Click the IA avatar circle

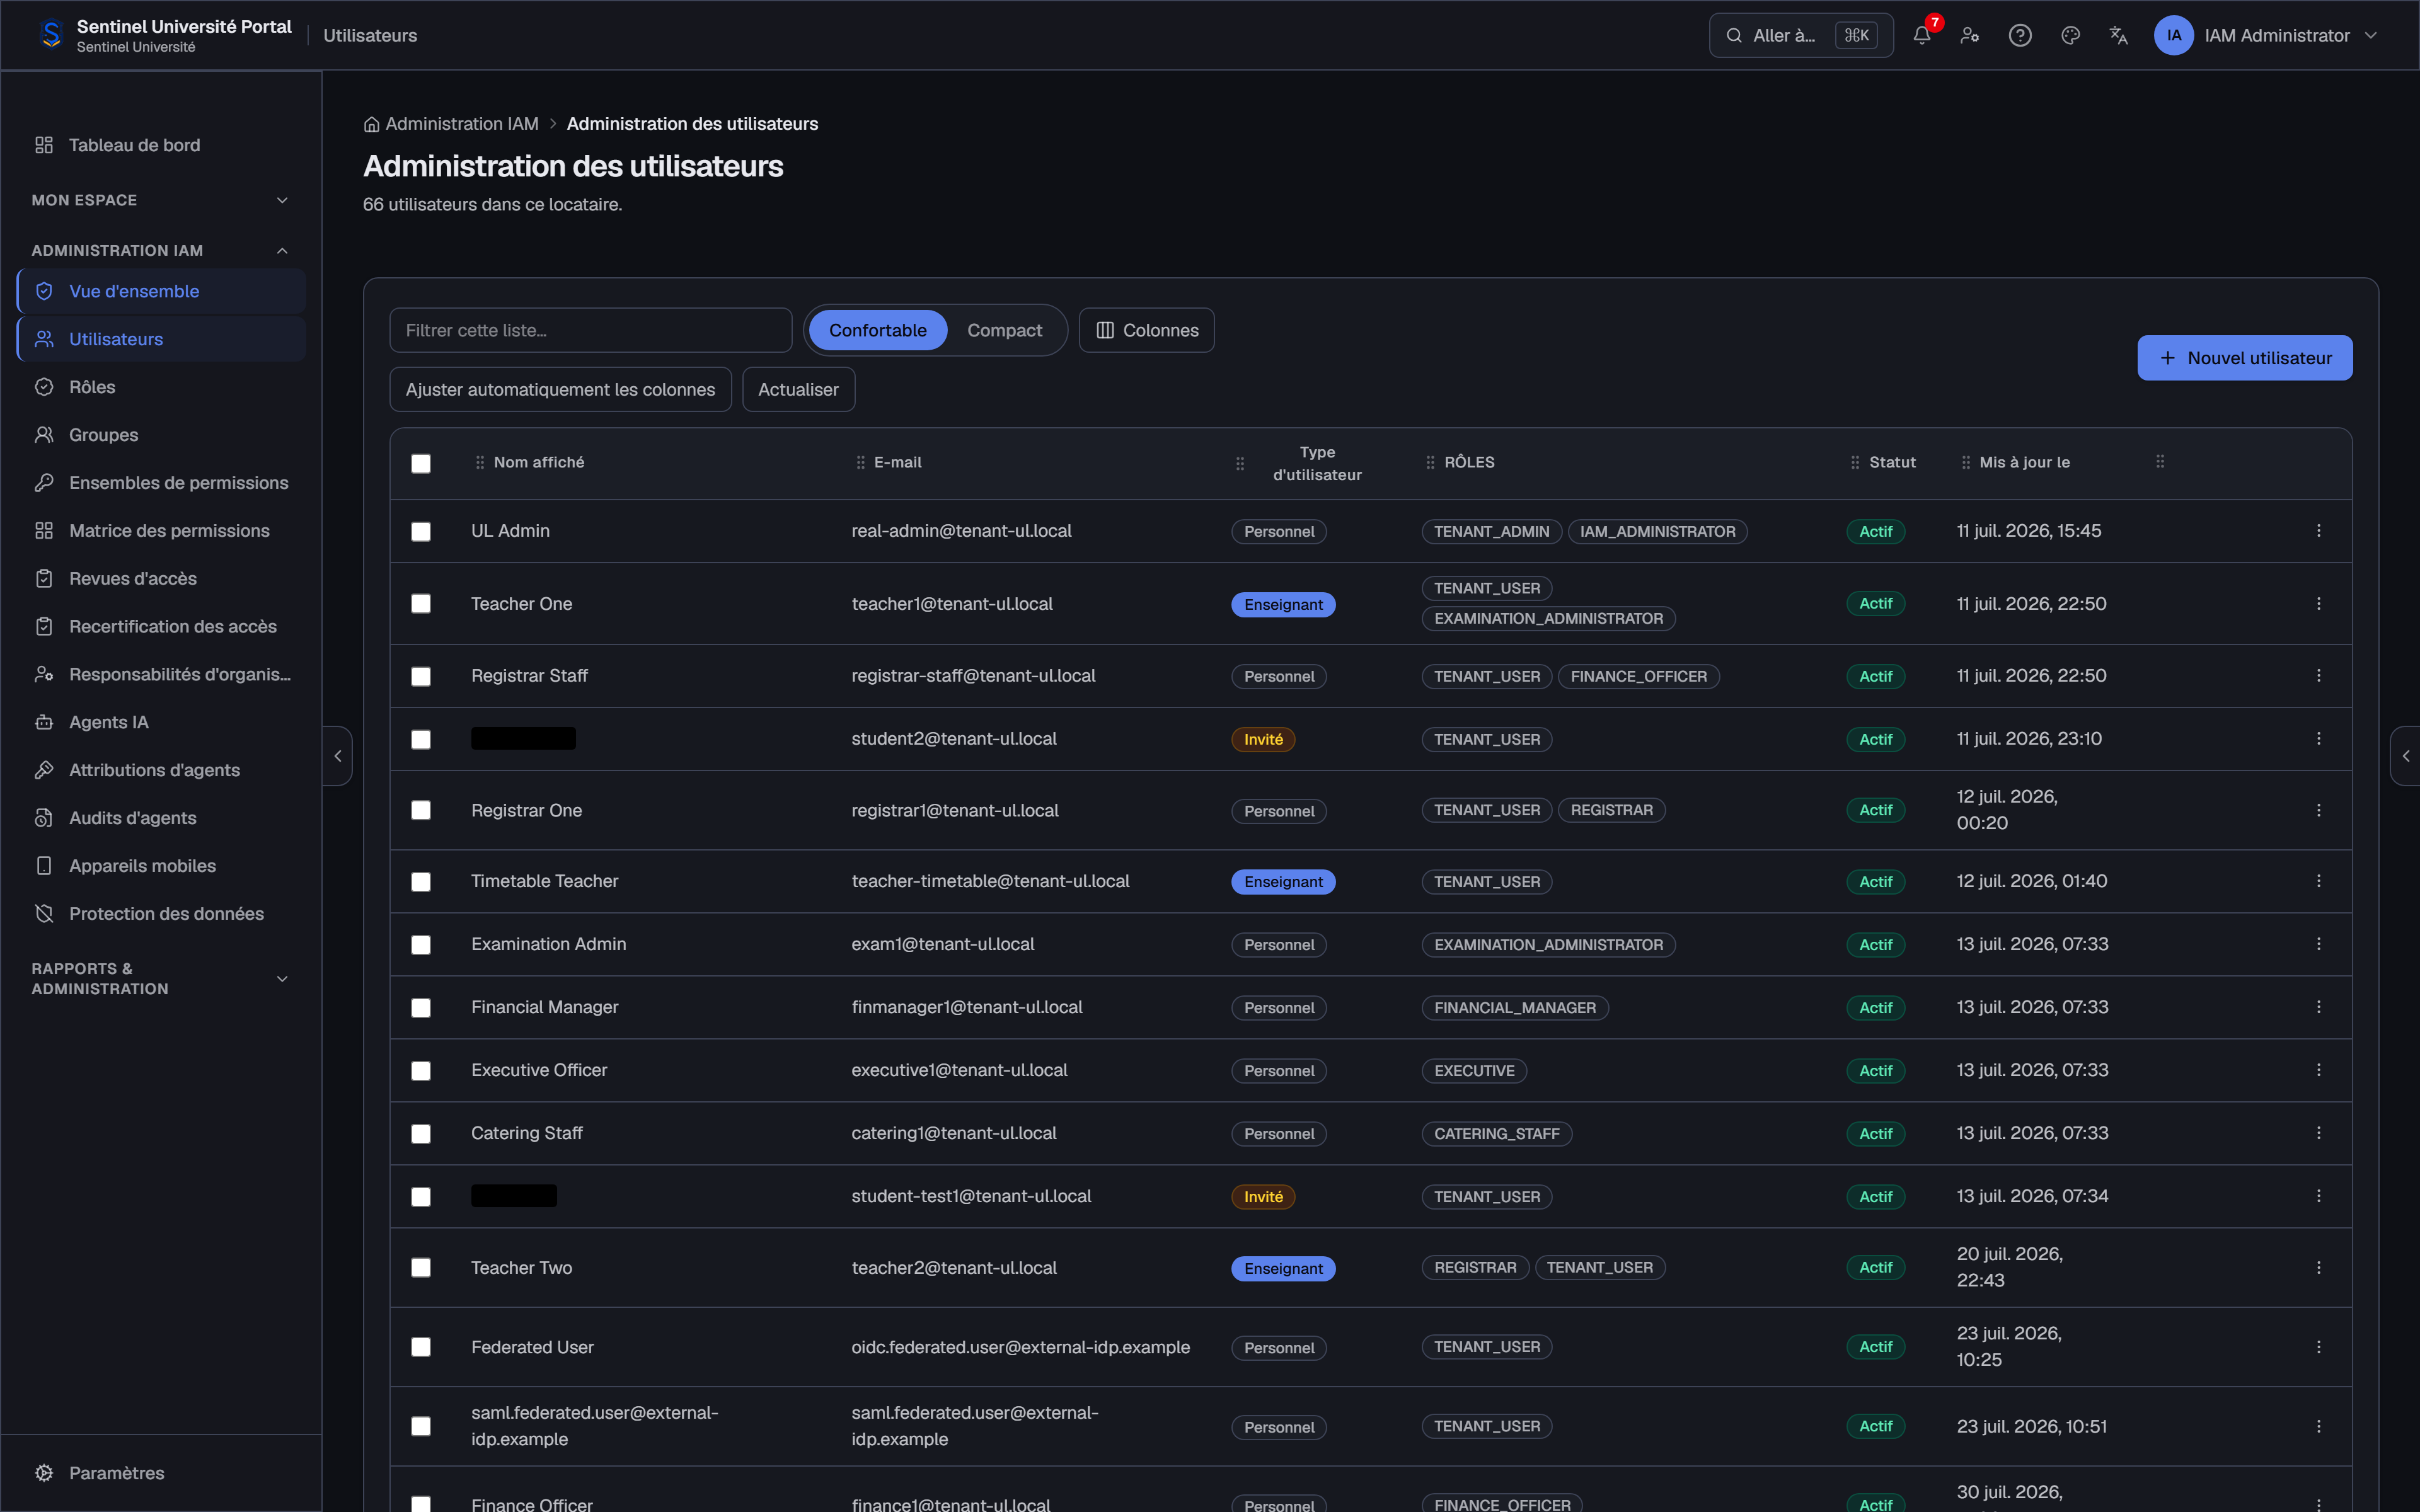pyautogui.click(x=2173, y=35)
